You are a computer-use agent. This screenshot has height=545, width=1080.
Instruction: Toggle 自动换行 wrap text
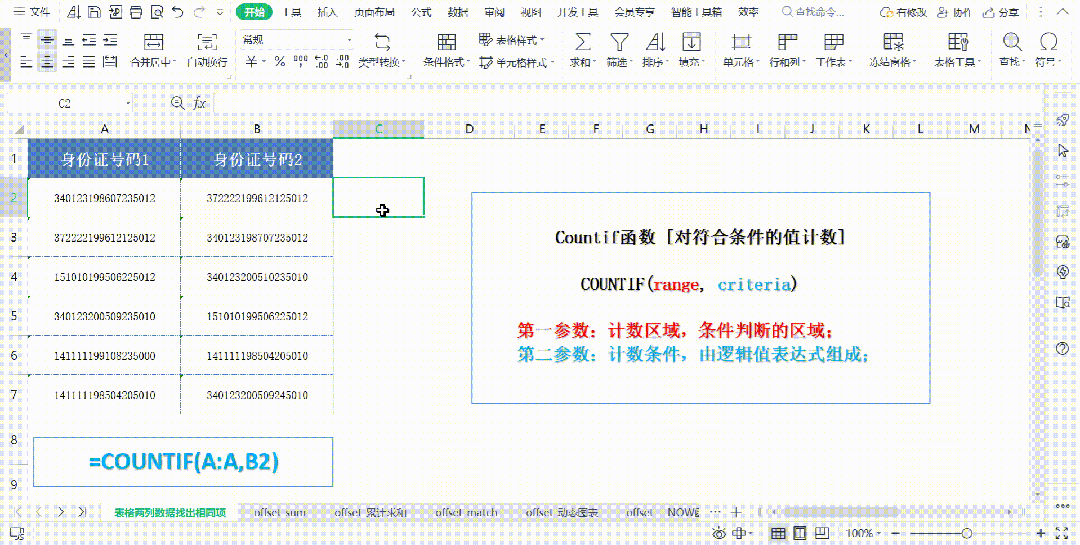(x=207, y=51)
